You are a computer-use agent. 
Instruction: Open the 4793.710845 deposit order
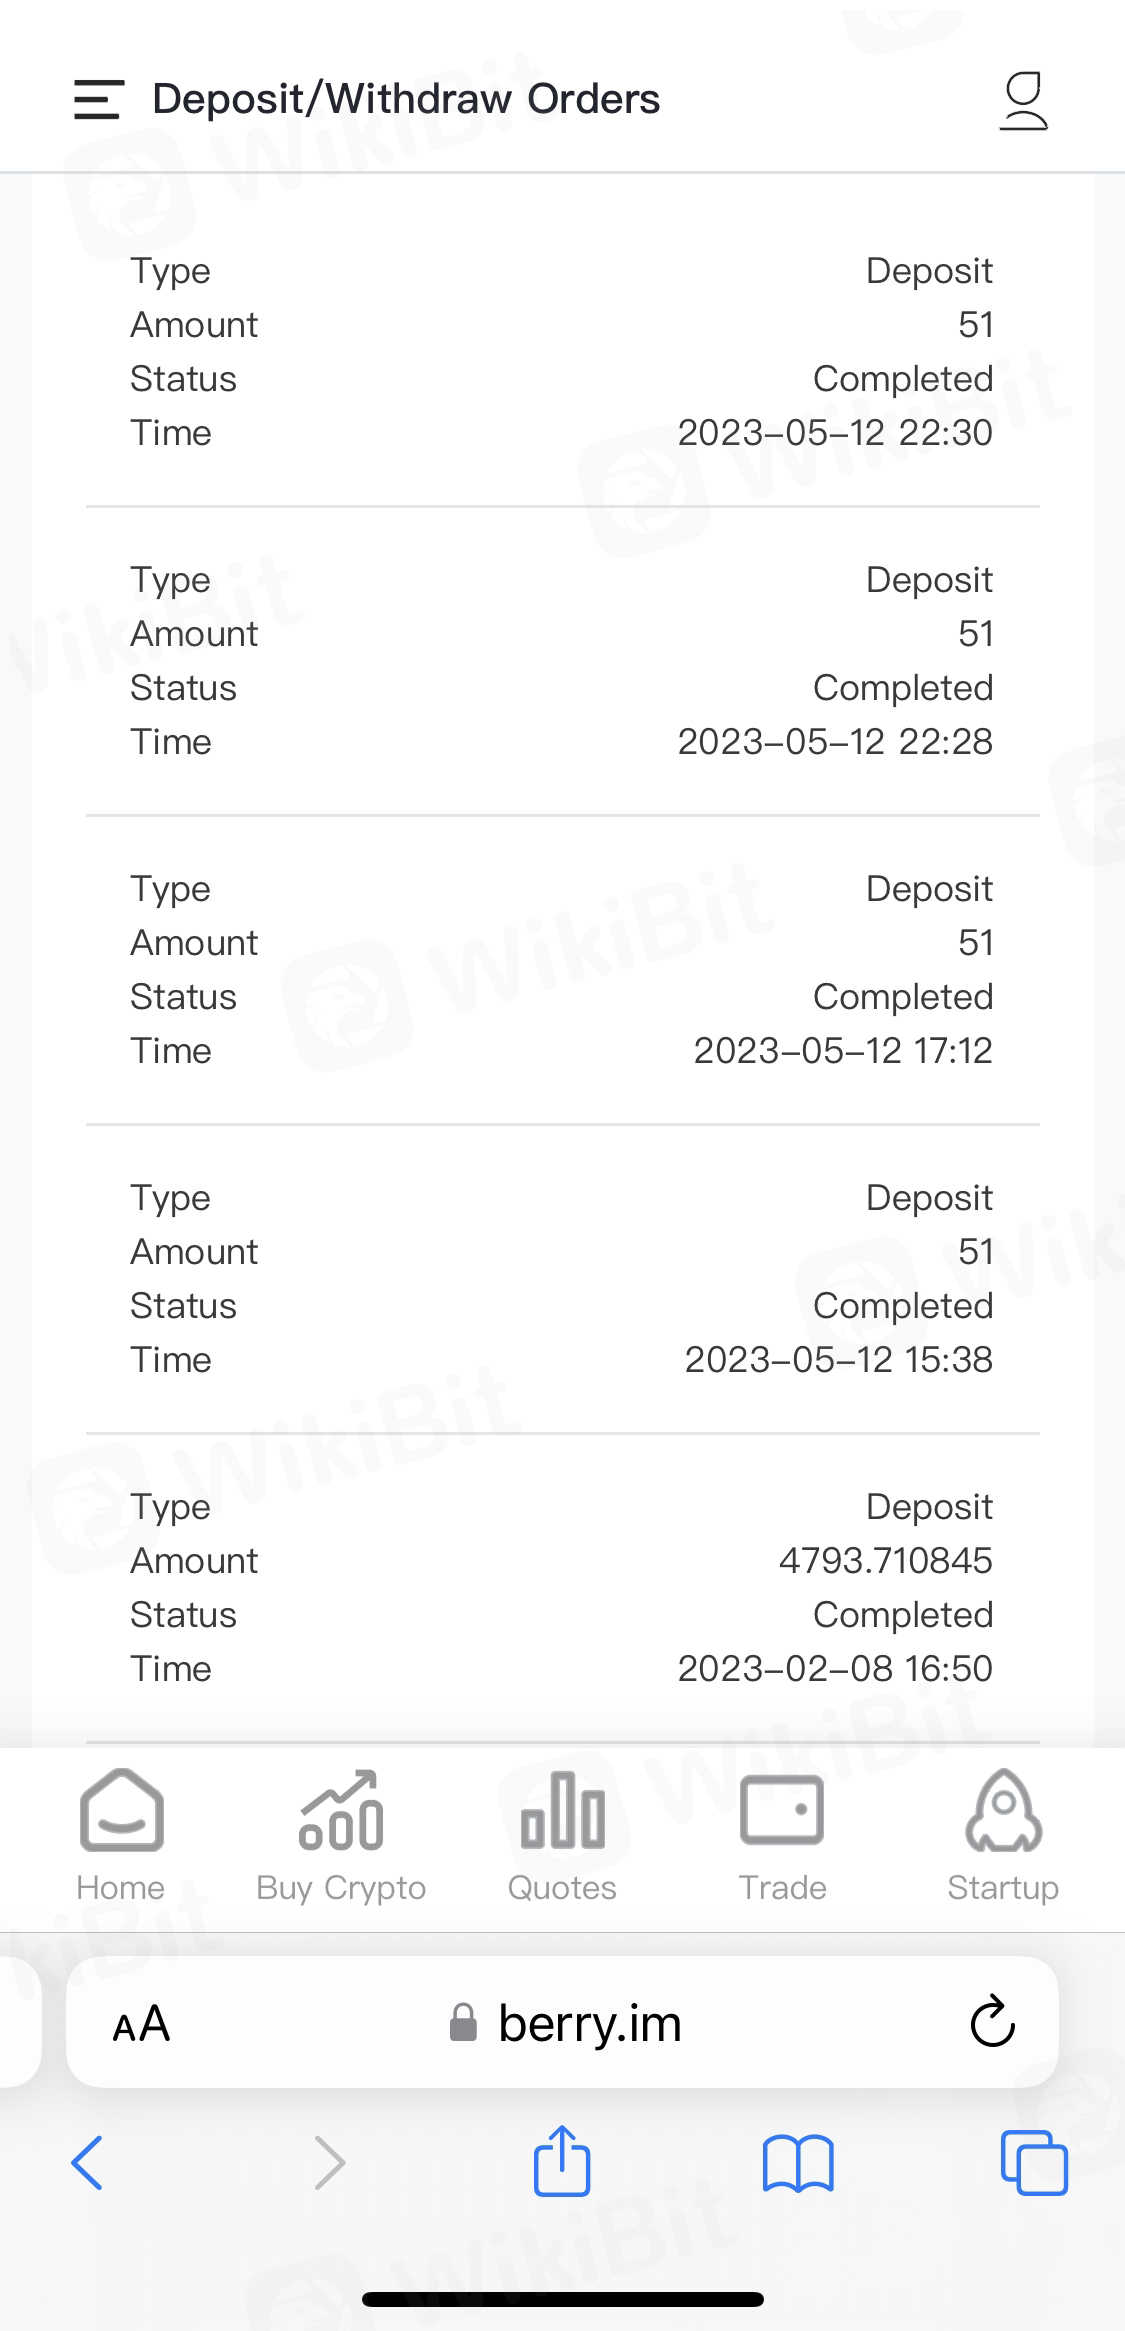pos(562,1588)
